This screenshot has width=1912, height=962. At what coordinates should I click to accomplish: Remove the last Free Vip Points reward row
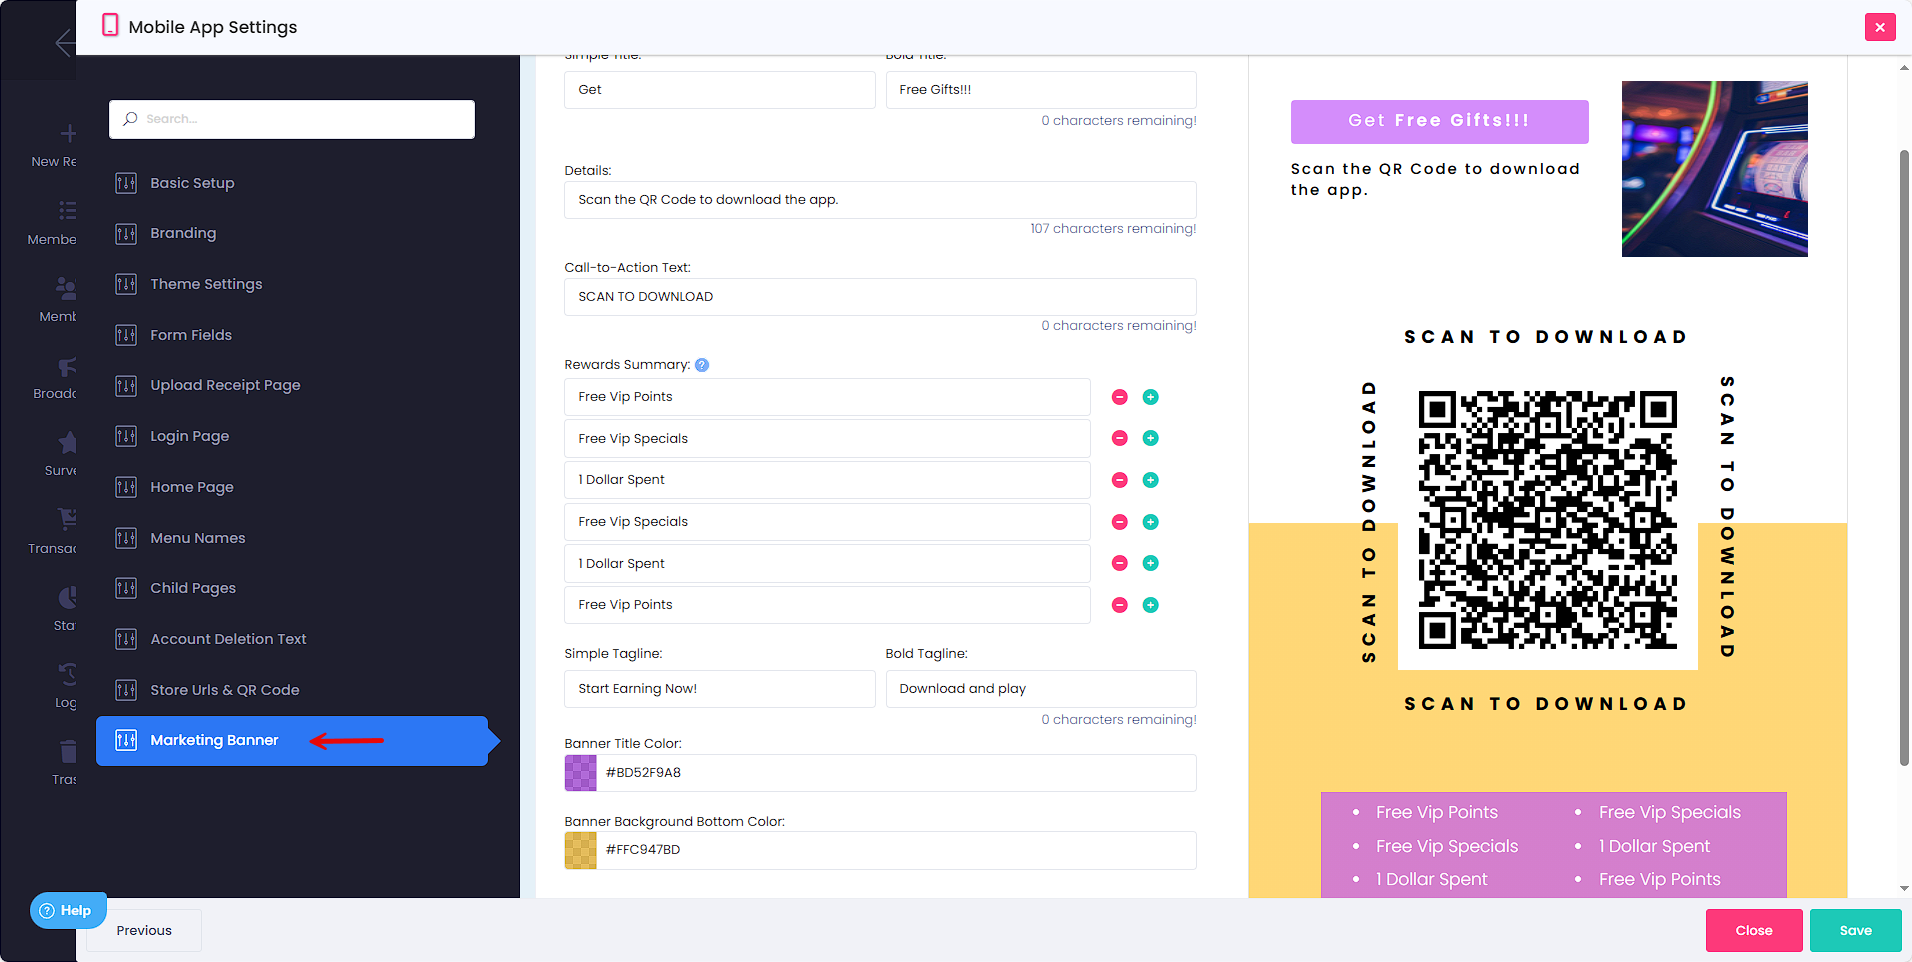click(x=1119, y=605)
